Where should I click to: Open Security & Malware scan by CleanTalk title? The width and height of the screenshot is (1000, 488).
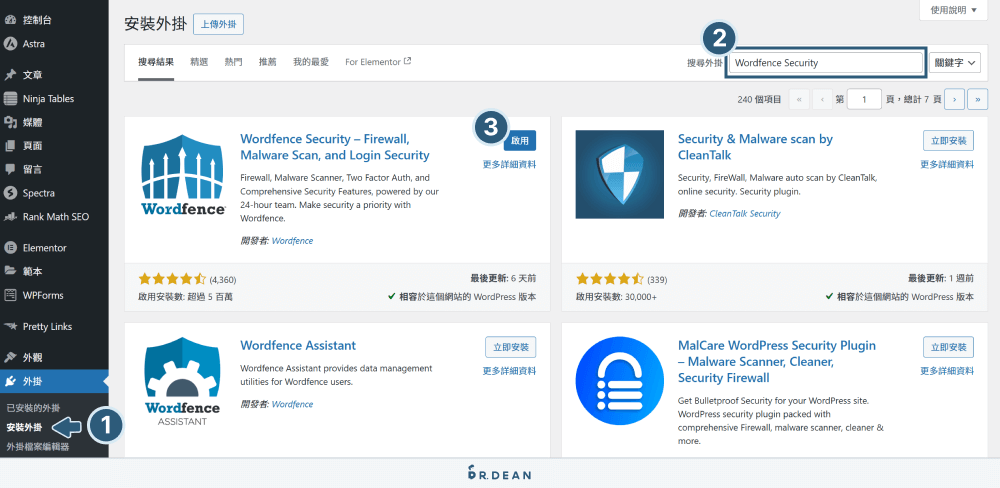pos(755,147)
